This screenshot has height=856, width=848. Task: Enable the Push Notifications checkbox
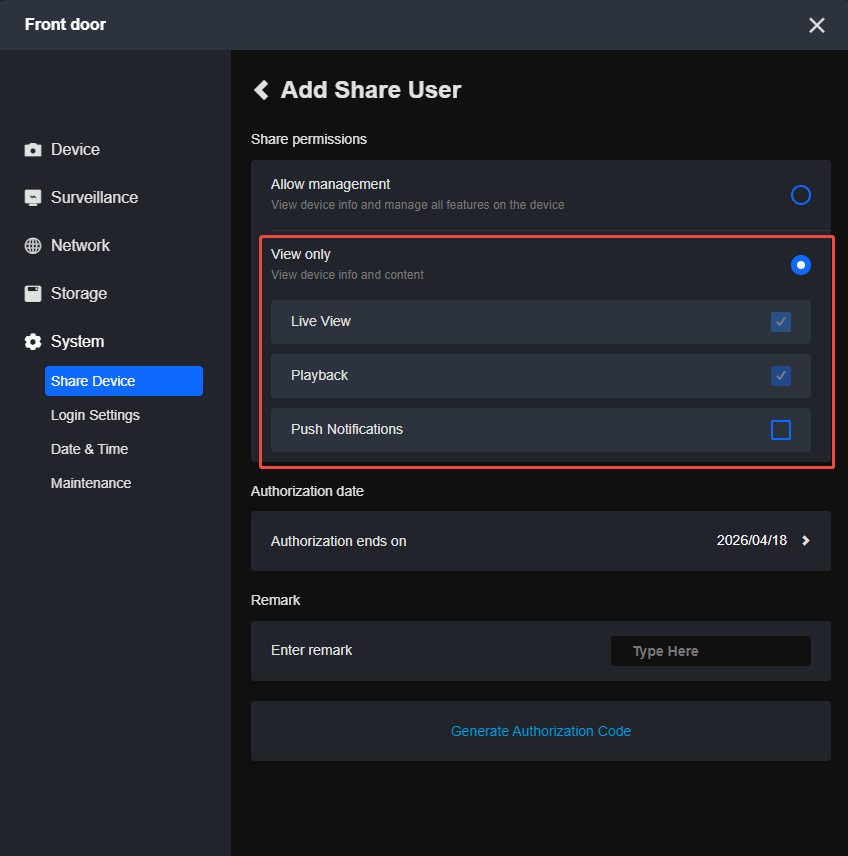coord(781,430)
